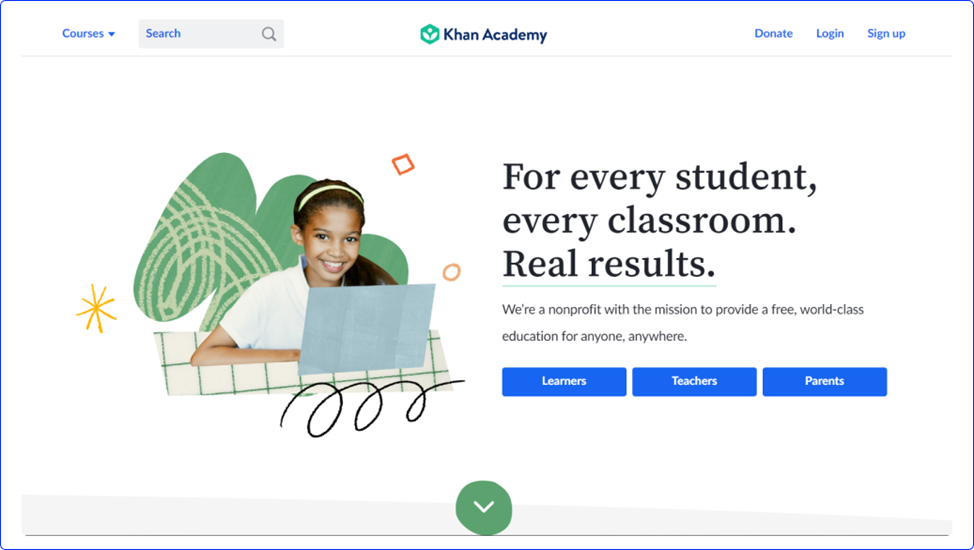This screenshot has width=974, height=550.
Task: Click the orange diamond decoration near the girl
Action: click(403, 164)
